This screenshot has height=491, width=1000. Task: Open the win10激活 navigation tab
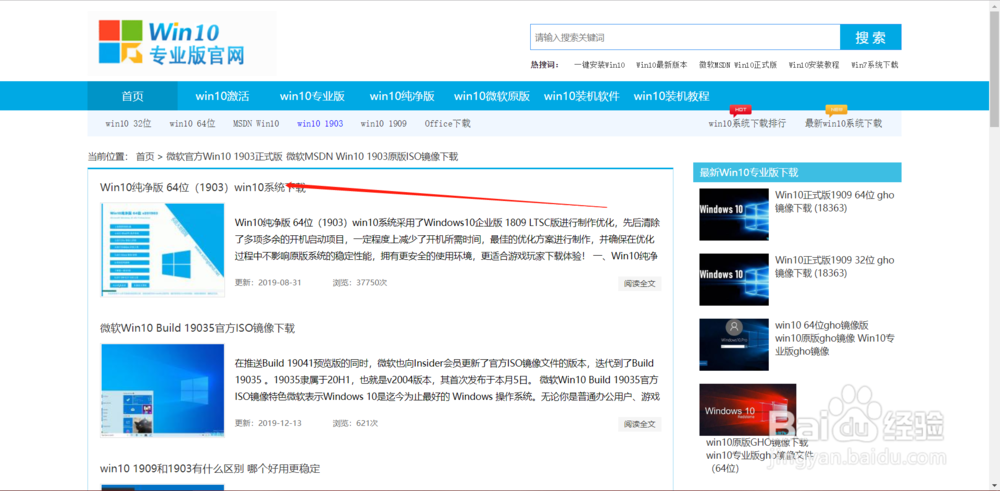coord(222,96)
